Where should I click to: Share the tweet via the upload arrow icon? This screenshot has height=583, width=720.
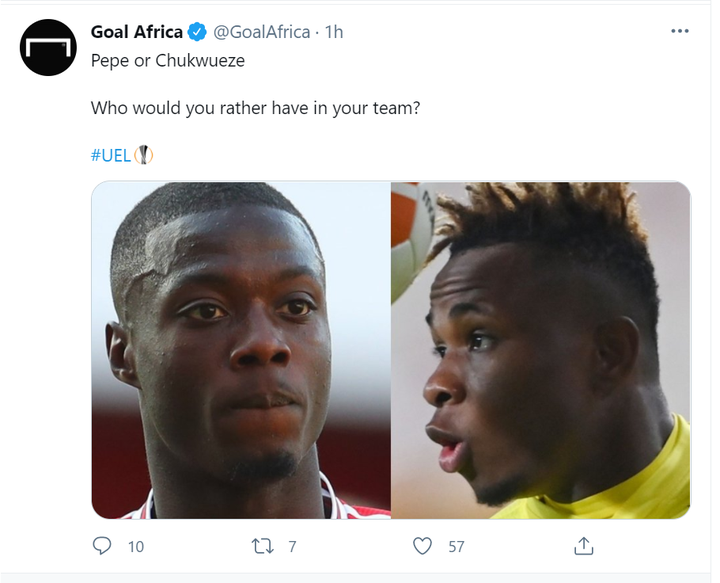click(584, 546)
